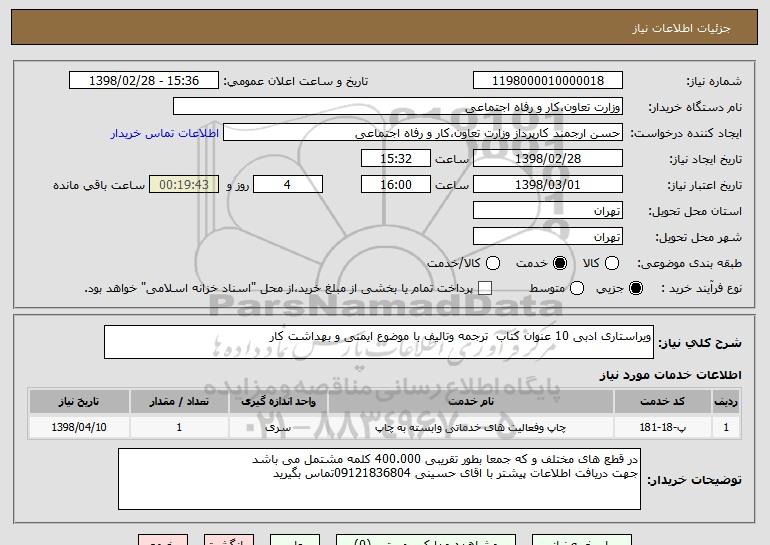Click the attachments button showing (0)
This screenshot has width=770, height=545.
click(426, 541)
